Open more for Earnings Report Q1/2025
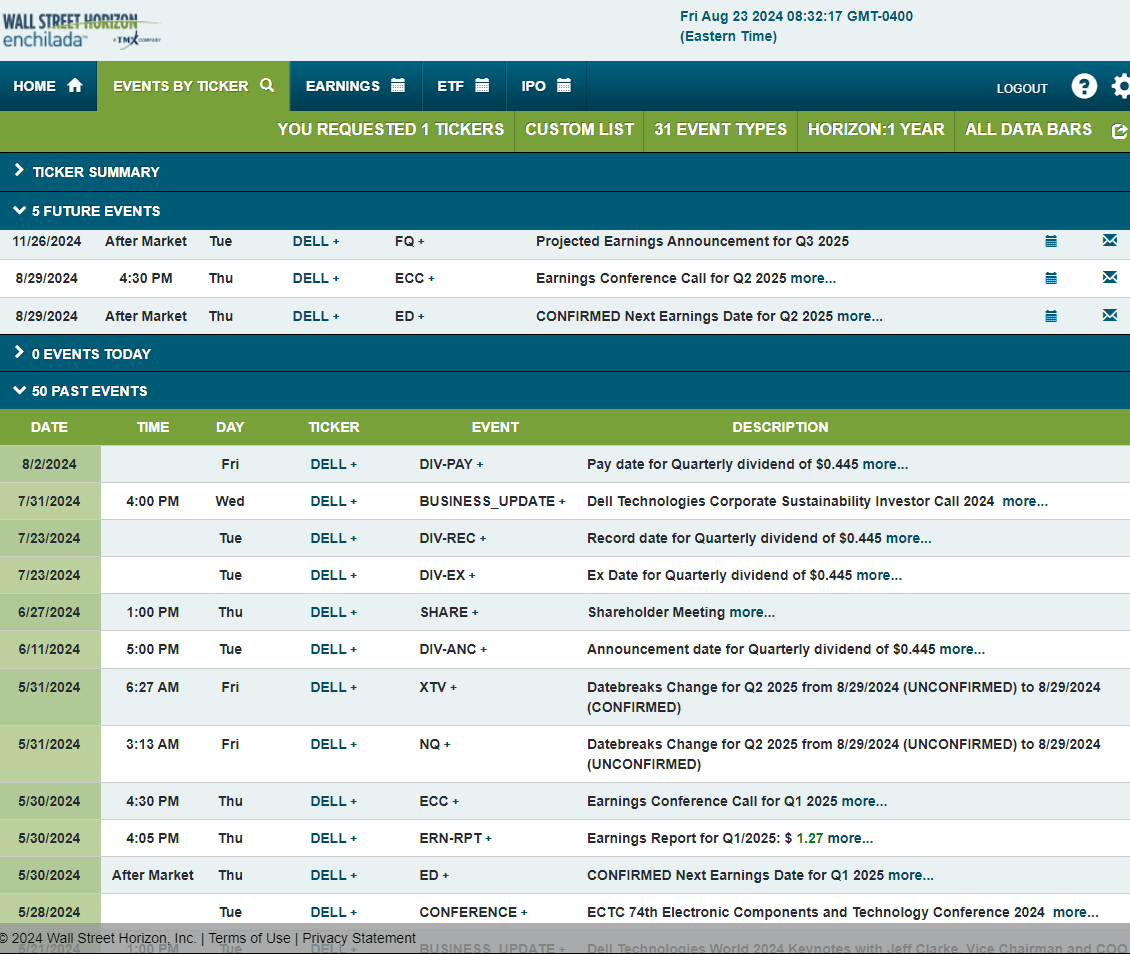Viewport: 1130px width, 954px height. coord(850,839)
